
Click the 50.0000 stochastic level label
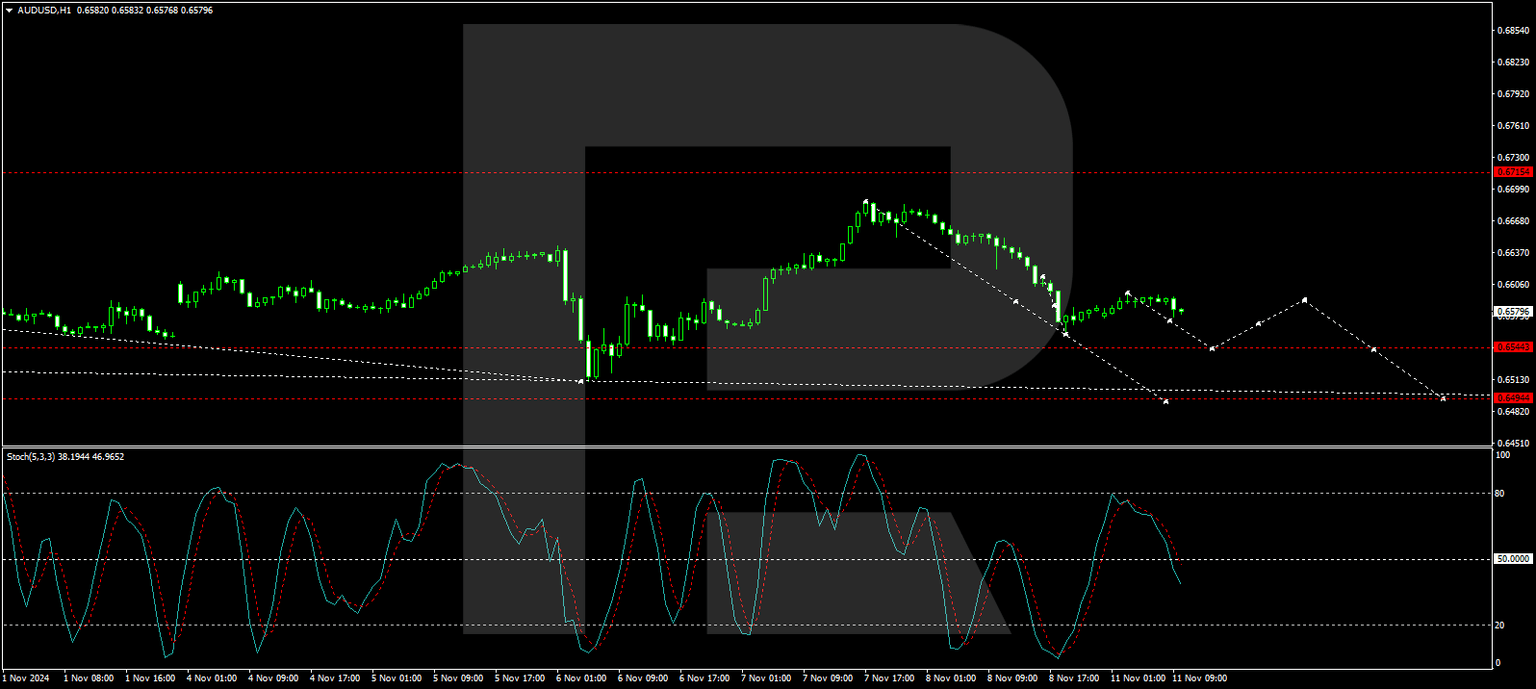(x=1512, y=559)
